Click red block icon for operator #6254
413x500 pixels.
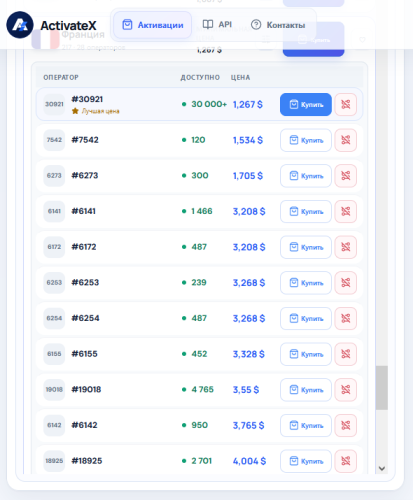click(x=346, y=319)
